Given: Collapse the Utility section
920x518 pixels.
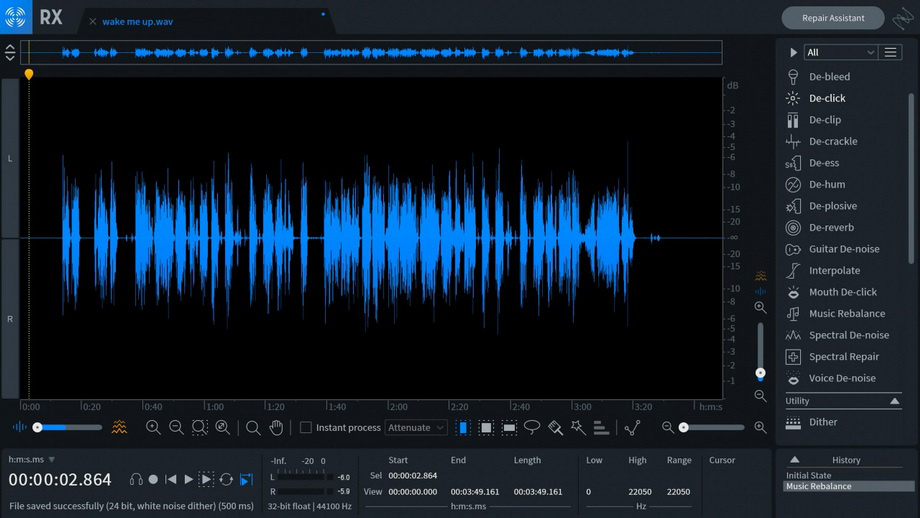Looking at the screenshot, I should [x=895, y=401].
